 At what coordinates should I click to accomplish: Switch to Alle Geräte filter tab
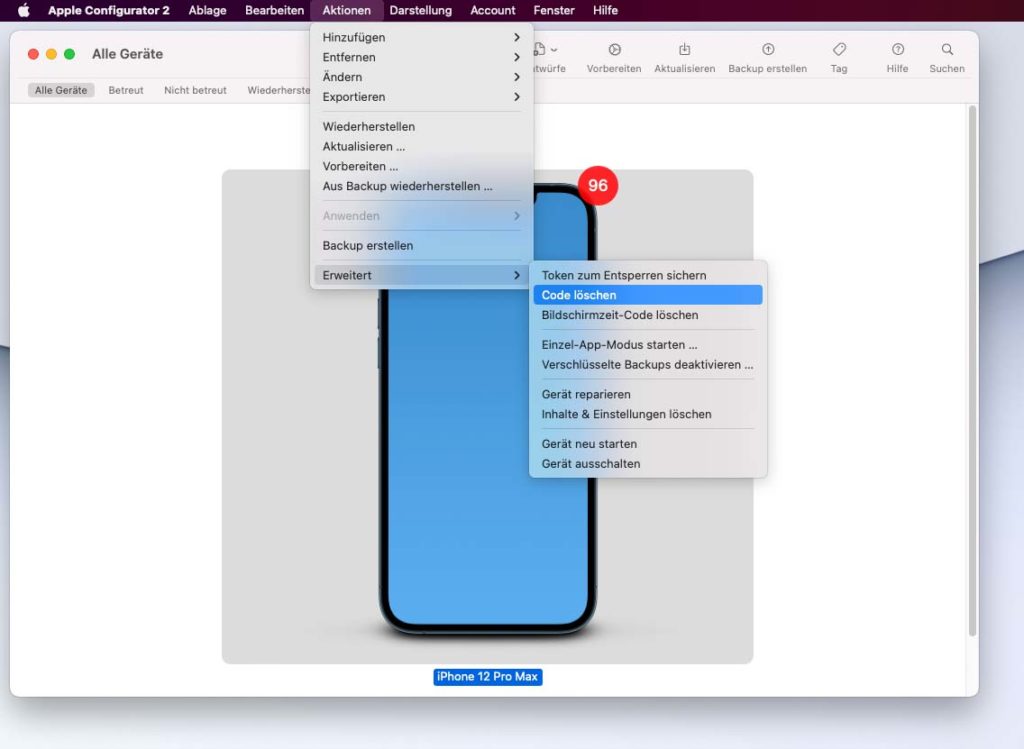click(61, 90)
